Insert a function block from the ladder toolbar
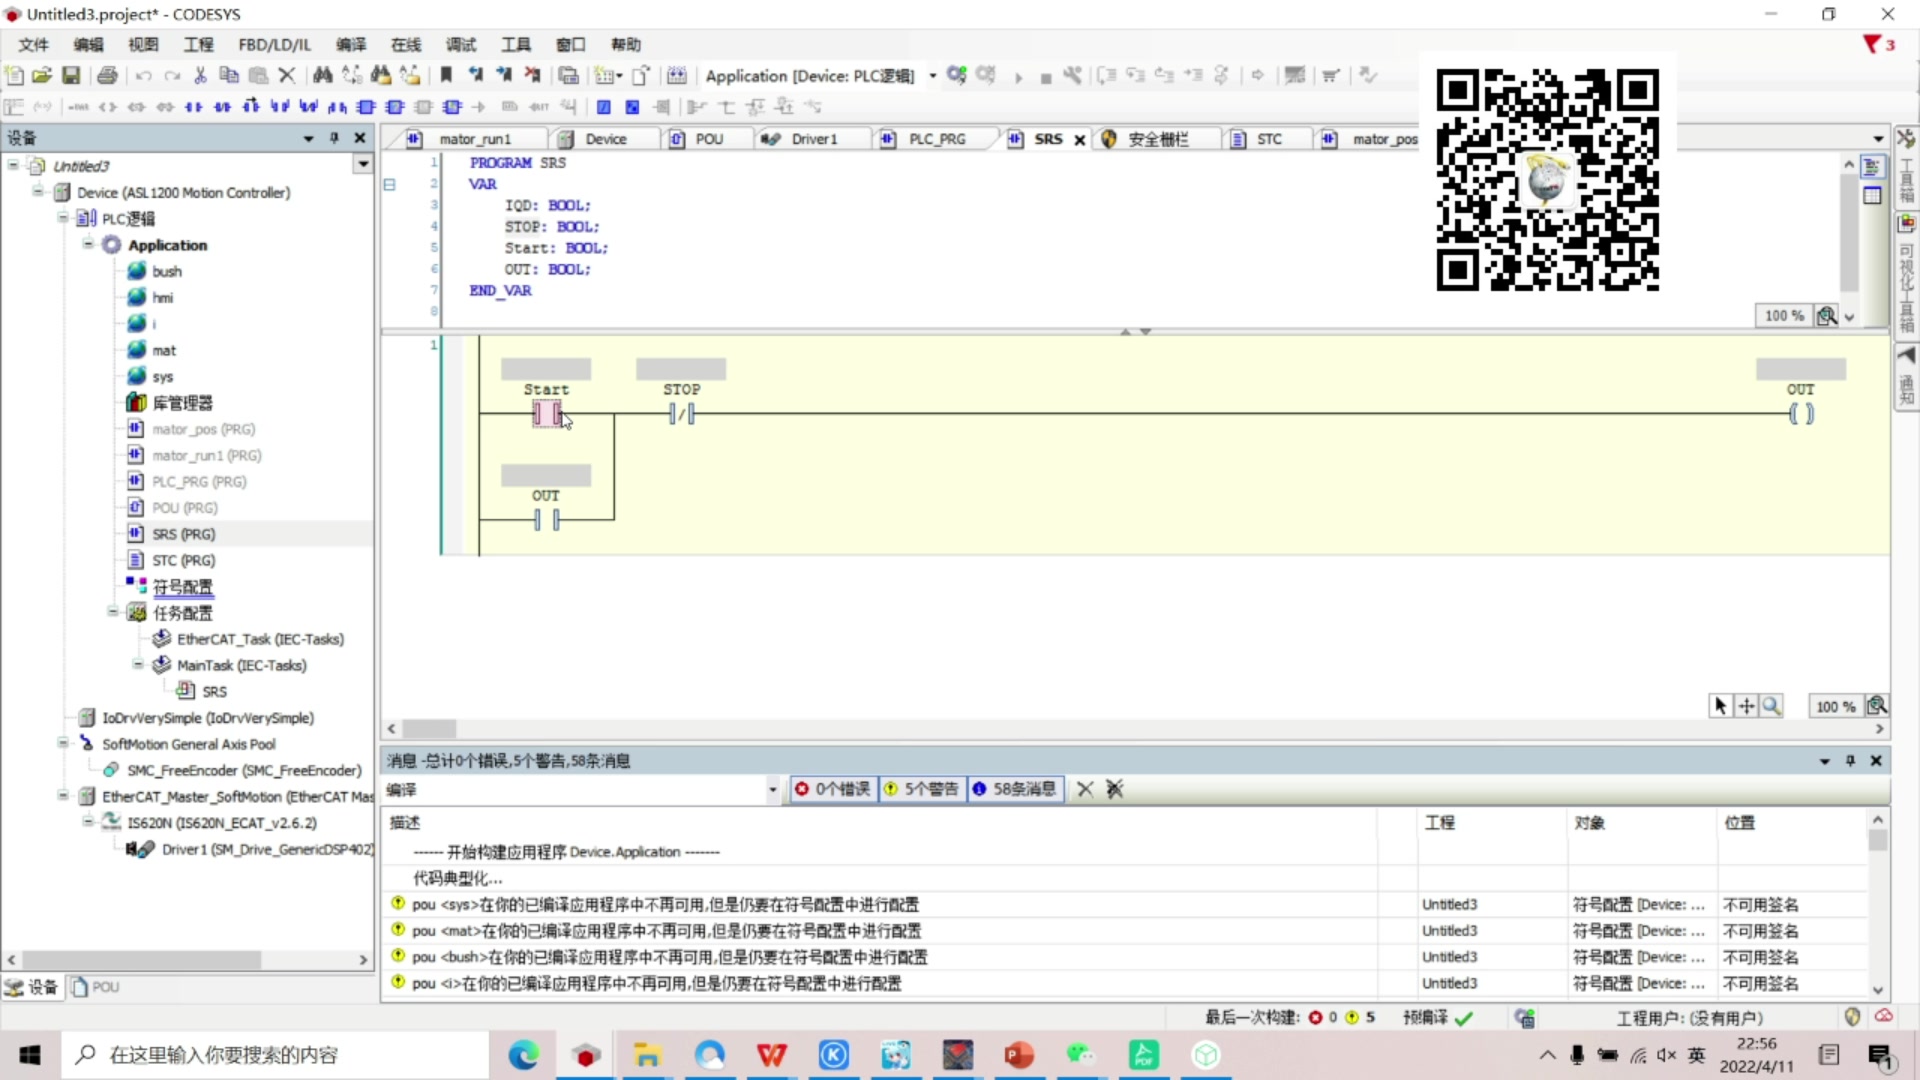The image size is (1920, 1080). [x=366, y=107]
